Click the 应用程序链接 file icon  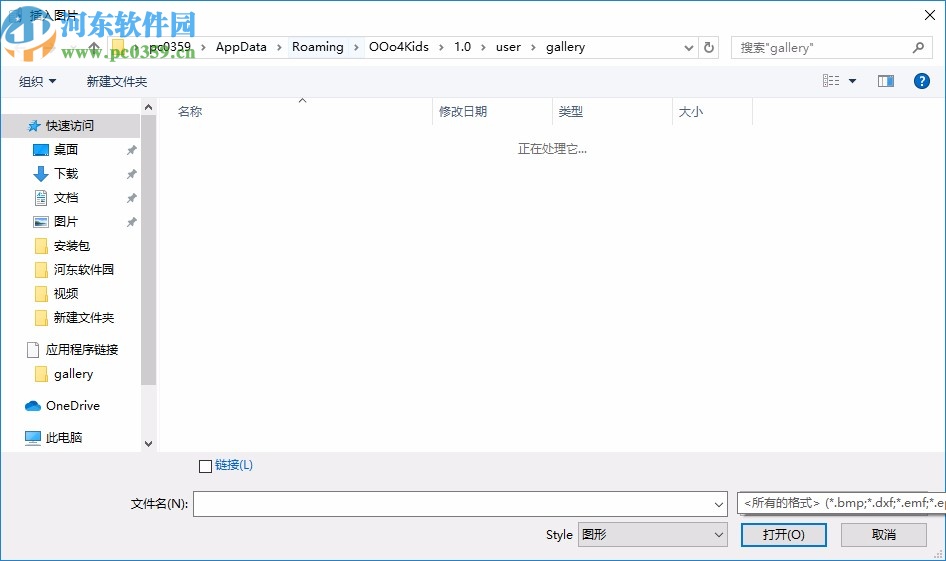point(33,350)
